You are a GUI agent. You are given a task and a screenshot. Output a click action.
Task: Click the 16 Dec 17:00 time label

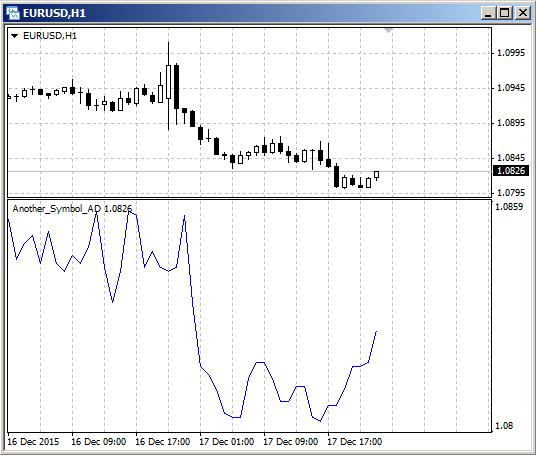tap(162, 442)
